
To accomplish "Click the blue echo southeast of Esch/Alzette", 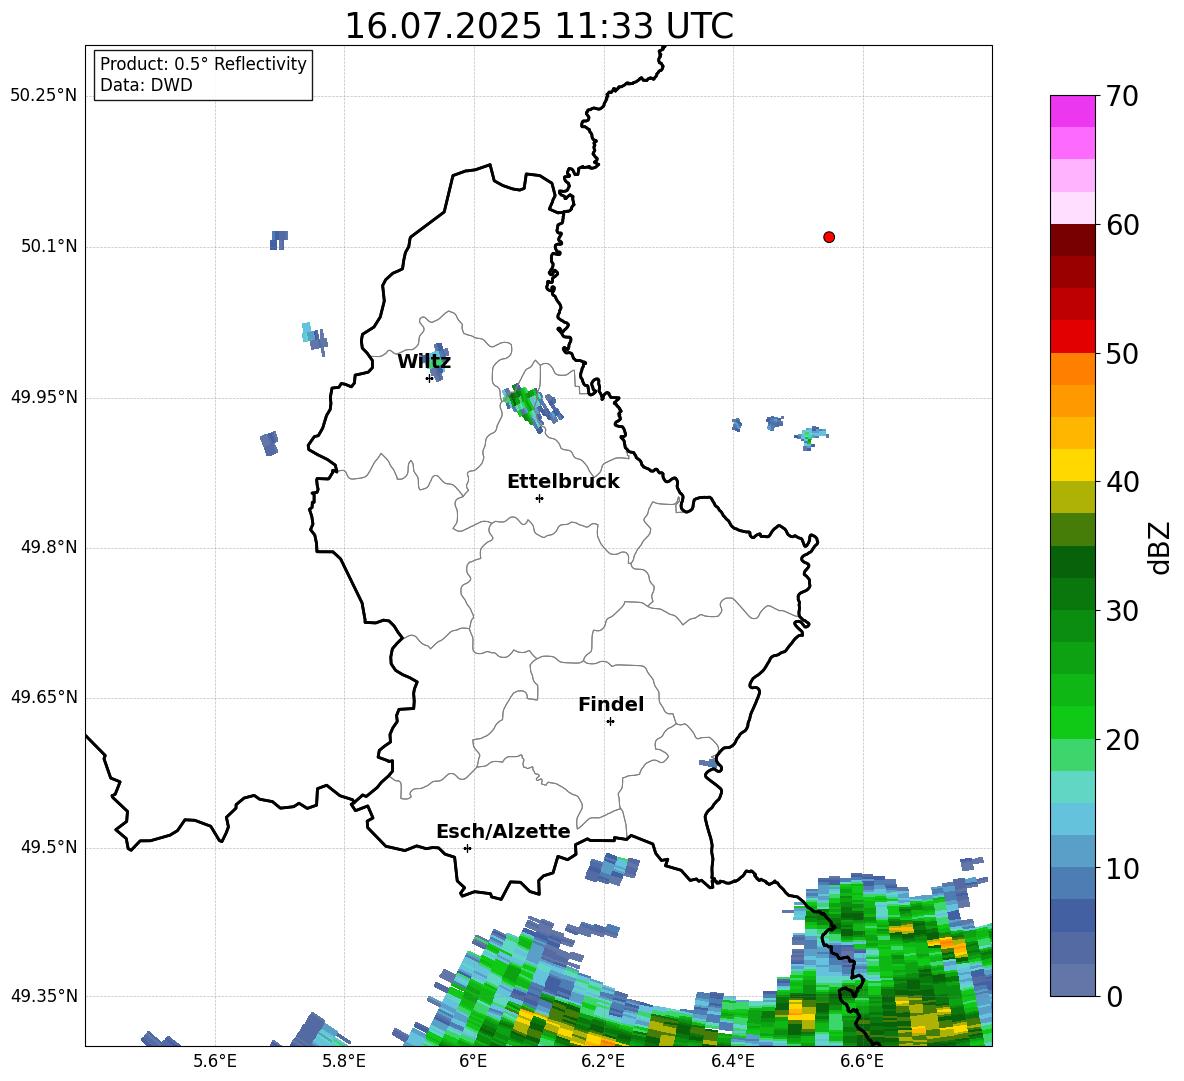I will tap(612, 868).
